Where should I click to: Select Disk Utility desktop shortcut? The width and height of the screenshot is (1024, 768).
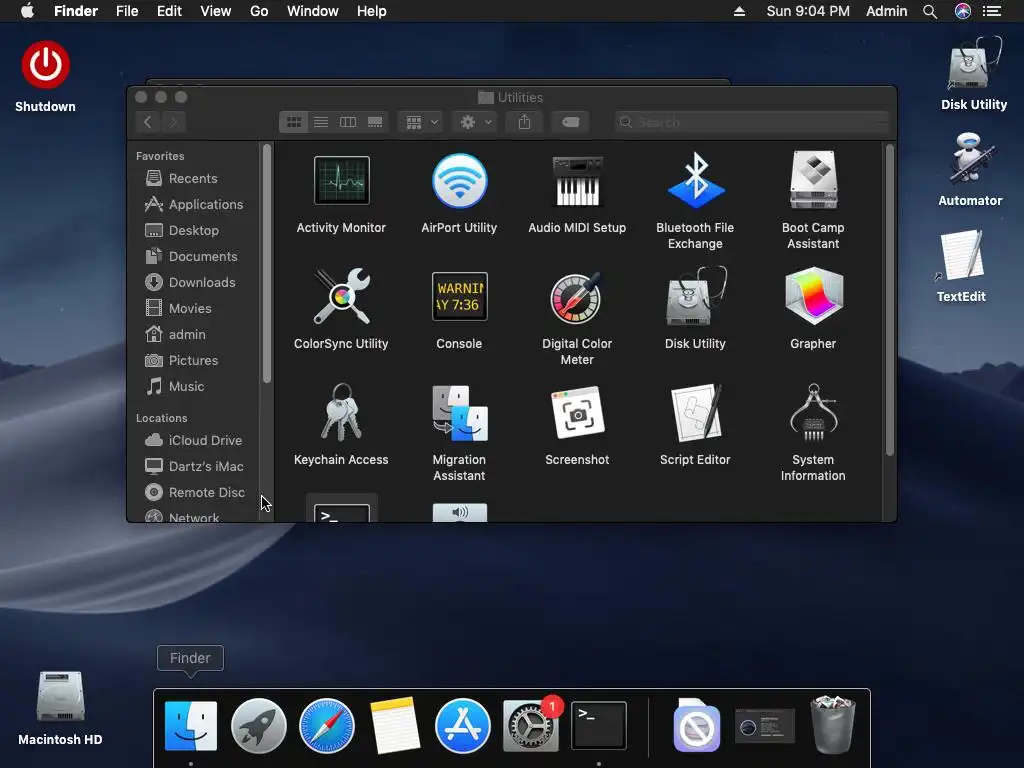point(974,65)
